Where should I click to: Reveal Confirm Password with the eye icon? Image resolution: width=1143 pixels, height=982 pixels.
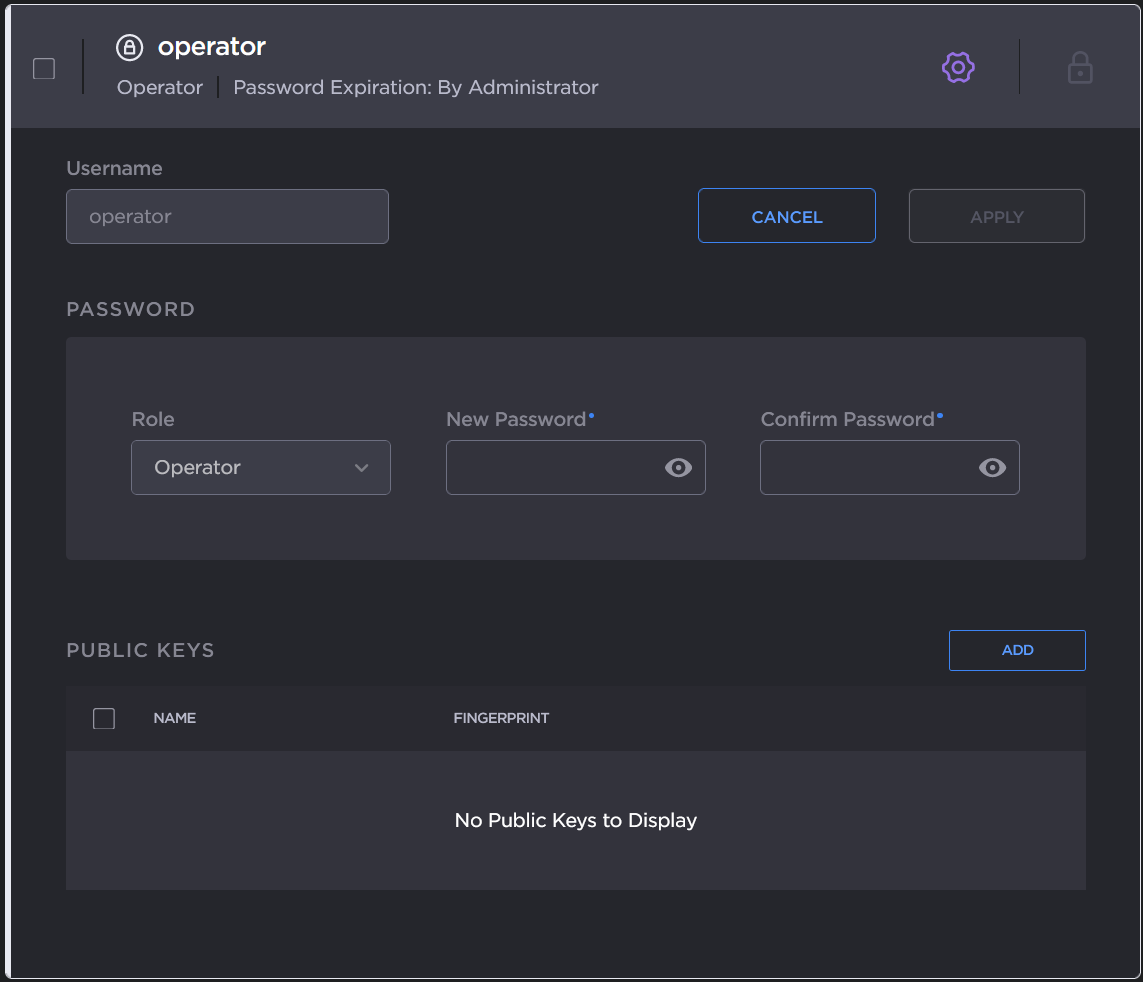pos(992,467)
